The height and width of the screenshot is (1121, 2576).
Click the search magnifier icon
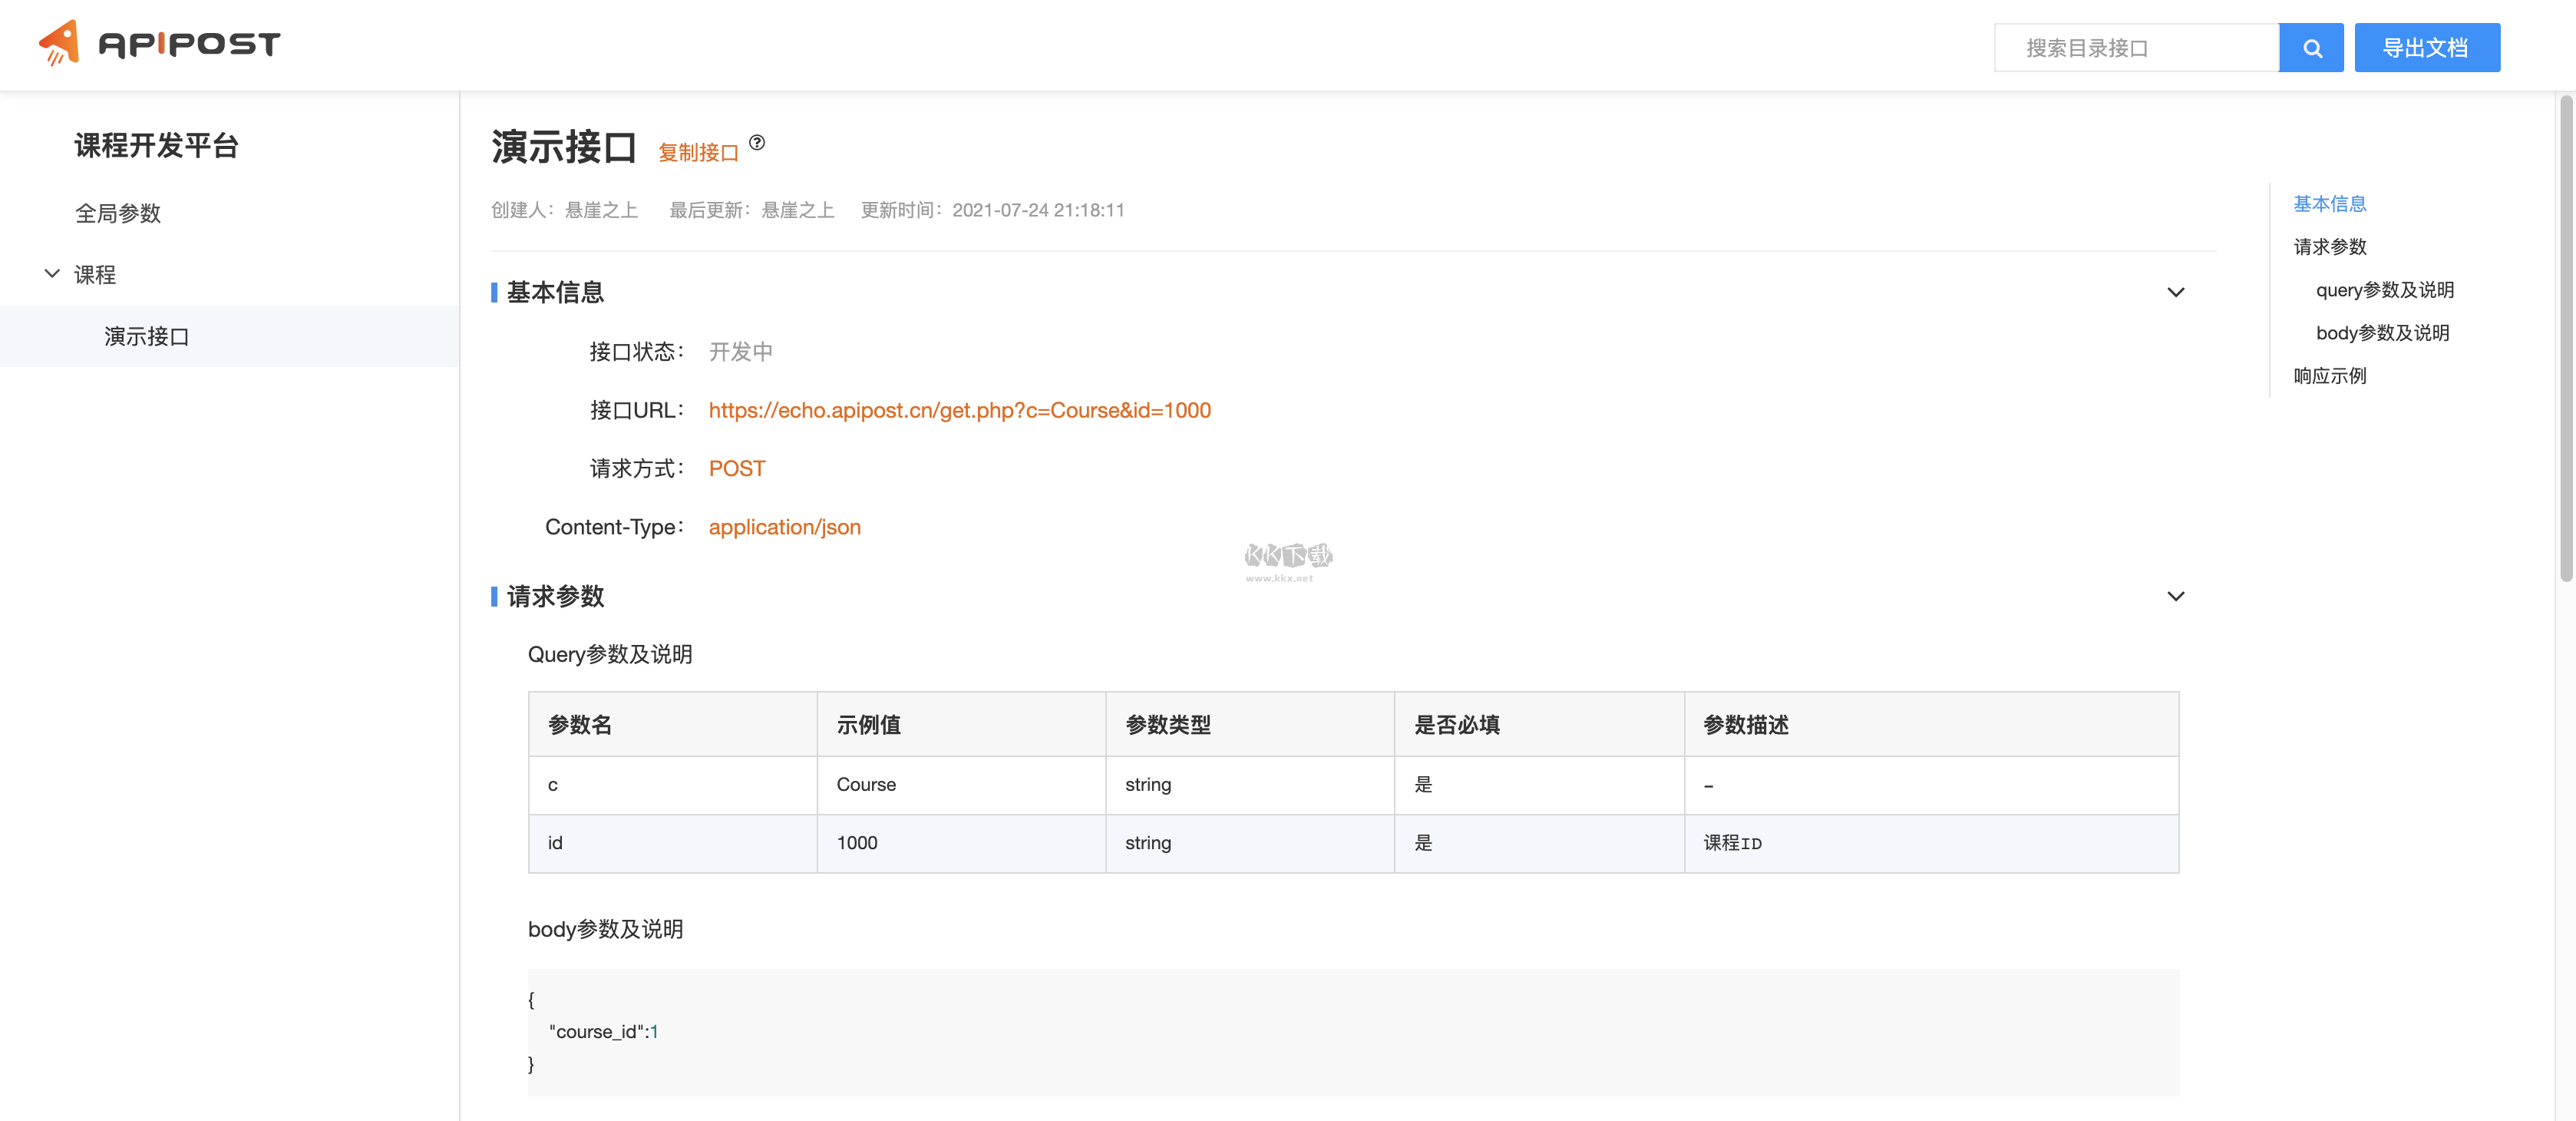tap(2311, 47)
